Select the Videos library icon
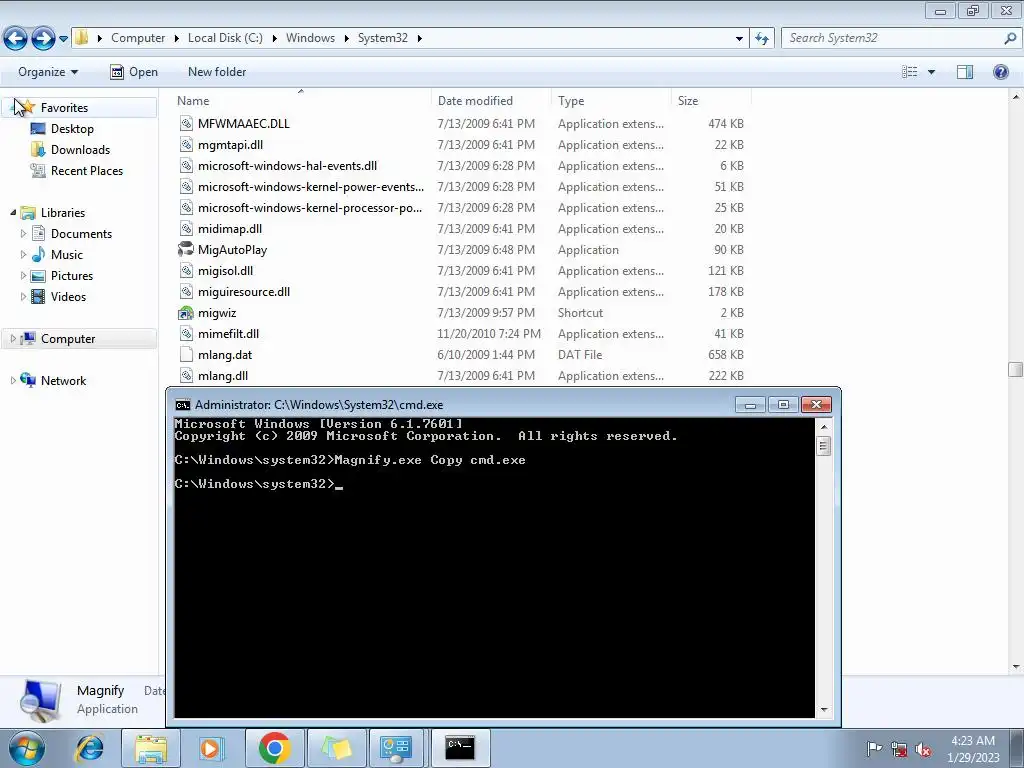This screenshot has height=768, width=1024. pos(39,296)
